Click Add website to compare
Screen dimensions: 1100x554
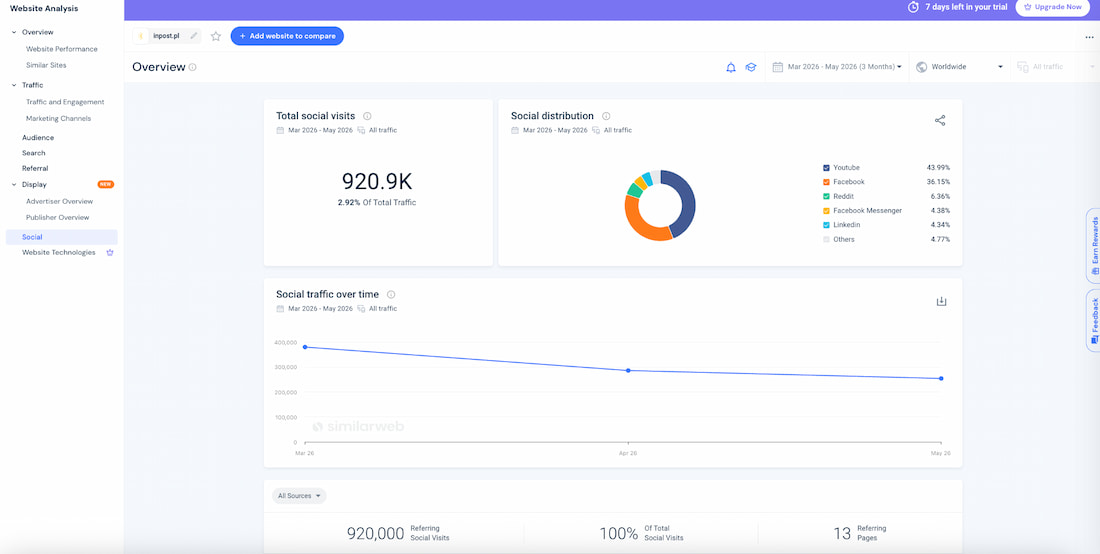pyautogui.click(x=287, y=36)
